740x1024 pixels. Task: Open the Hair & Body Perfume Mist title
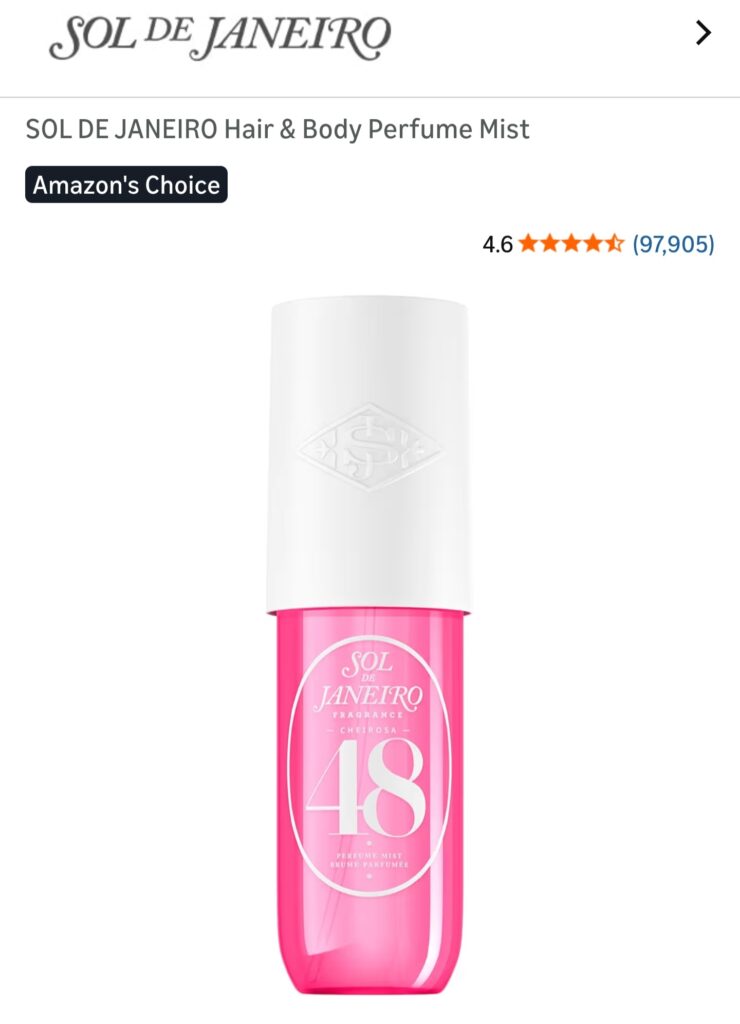coord(277,129)
